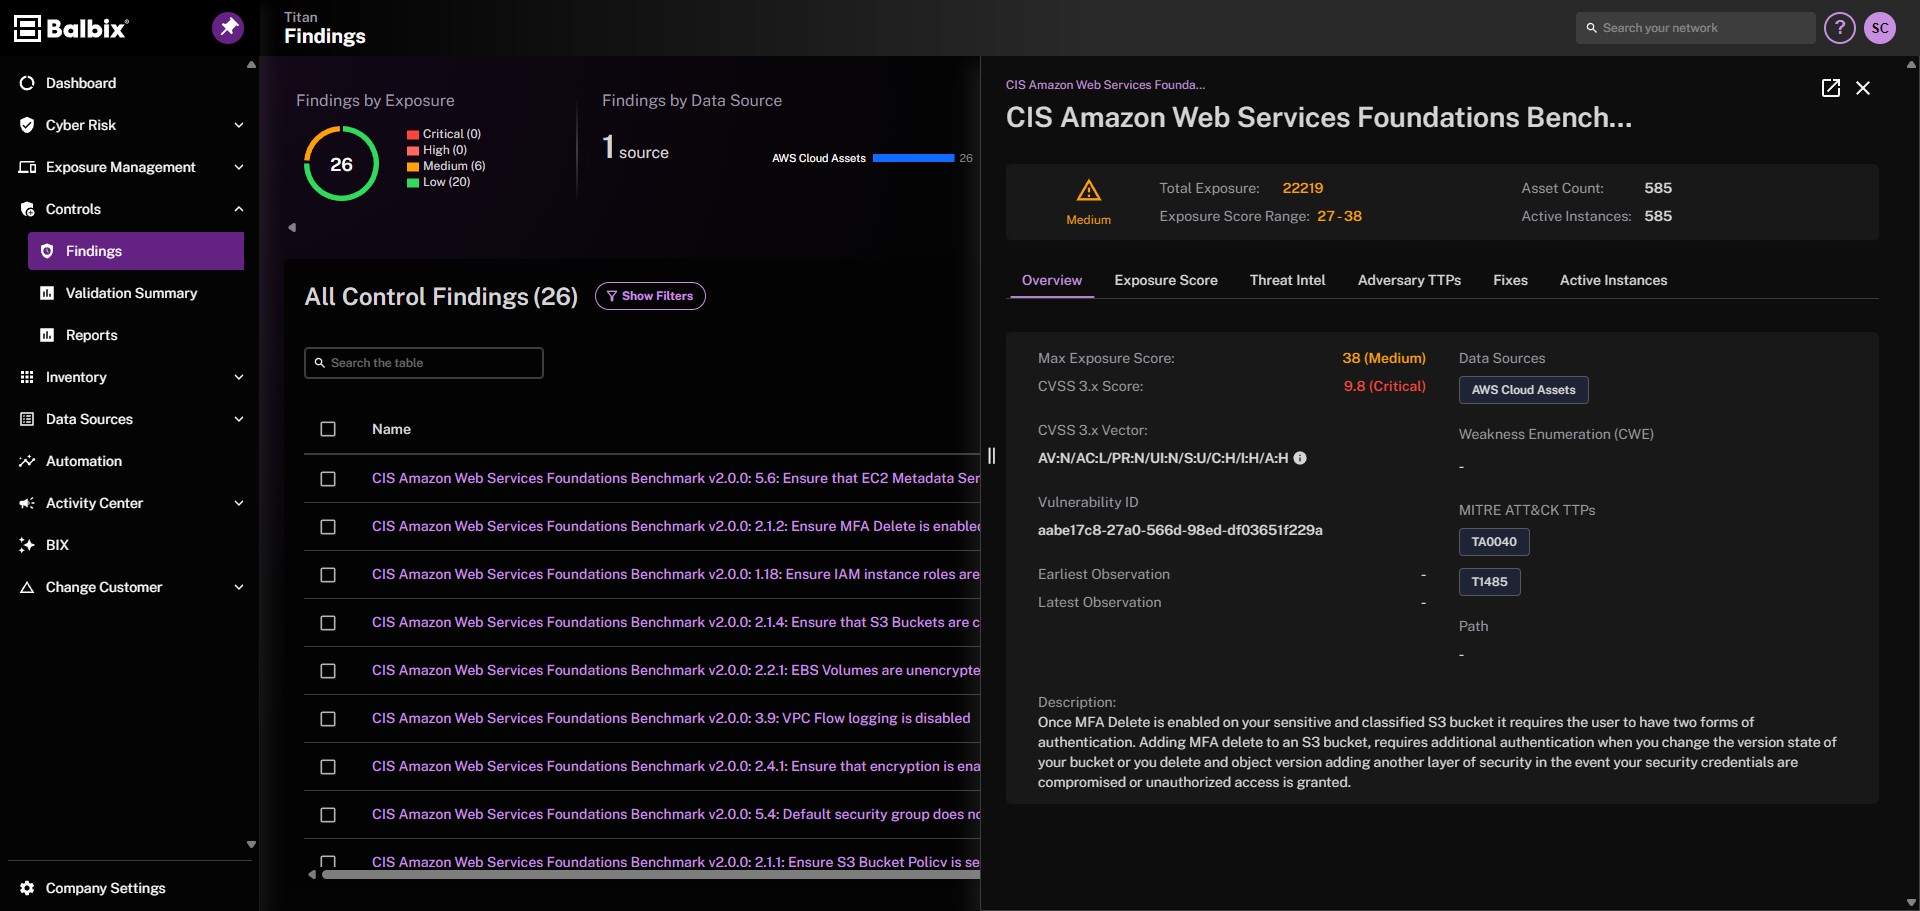Click the Balbix logo
Image resolution: width=1920 pixels, height=911 pixels.
71,28
